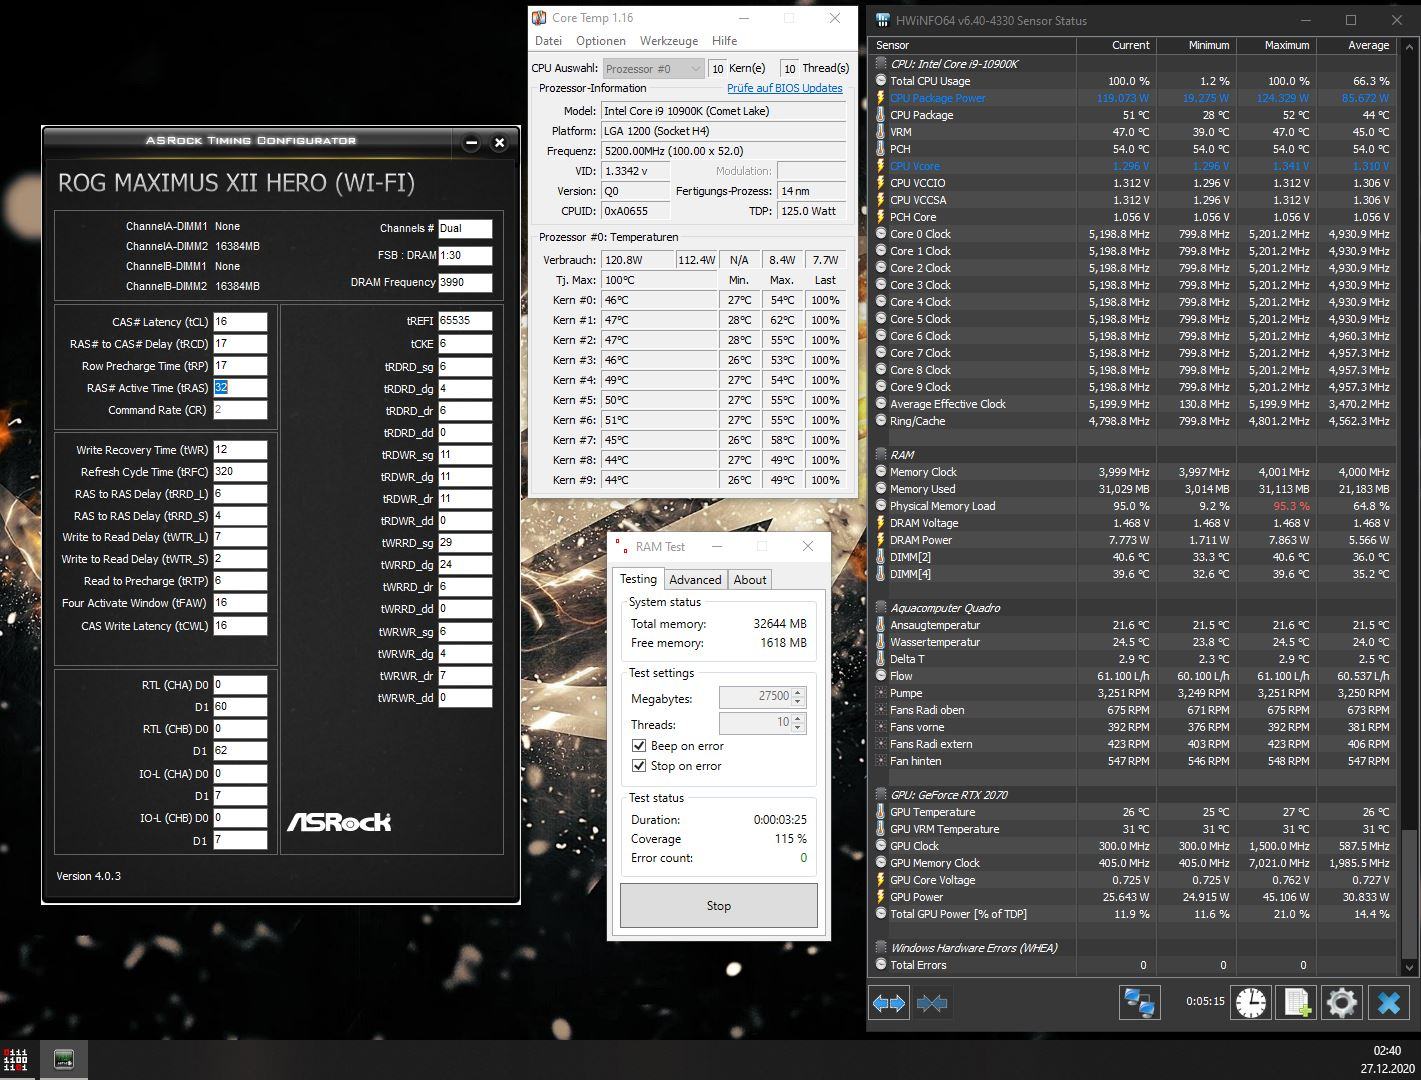Viewport: 1421px width, 1080px height.
Task: Click Aquacomputer Quadro section icon
Action: tap(881, 608)
